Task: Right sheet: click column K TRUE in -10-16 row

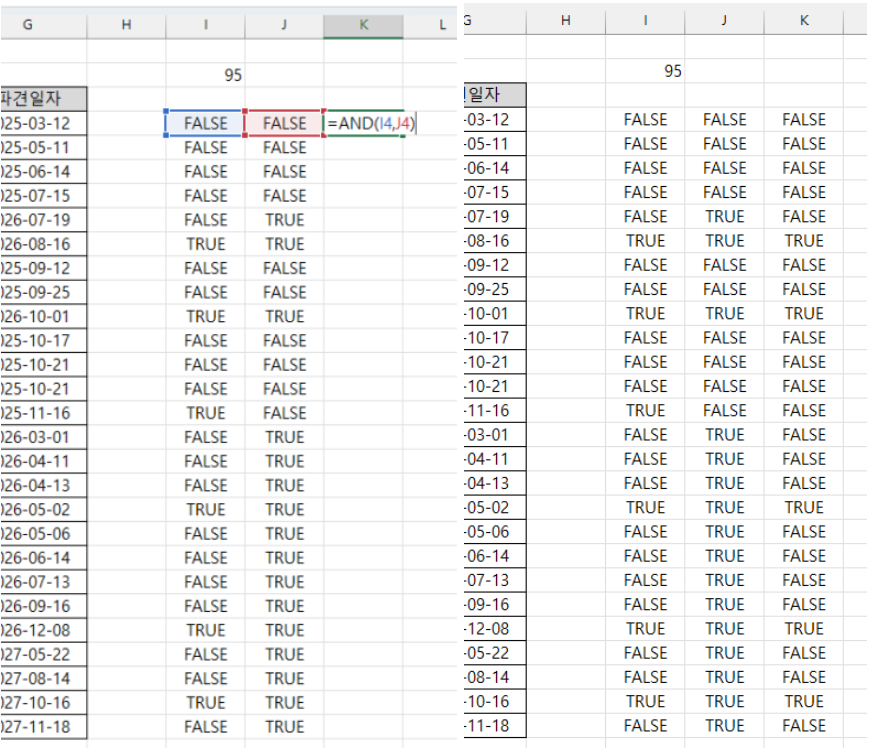Action: [x=804, y=701]
